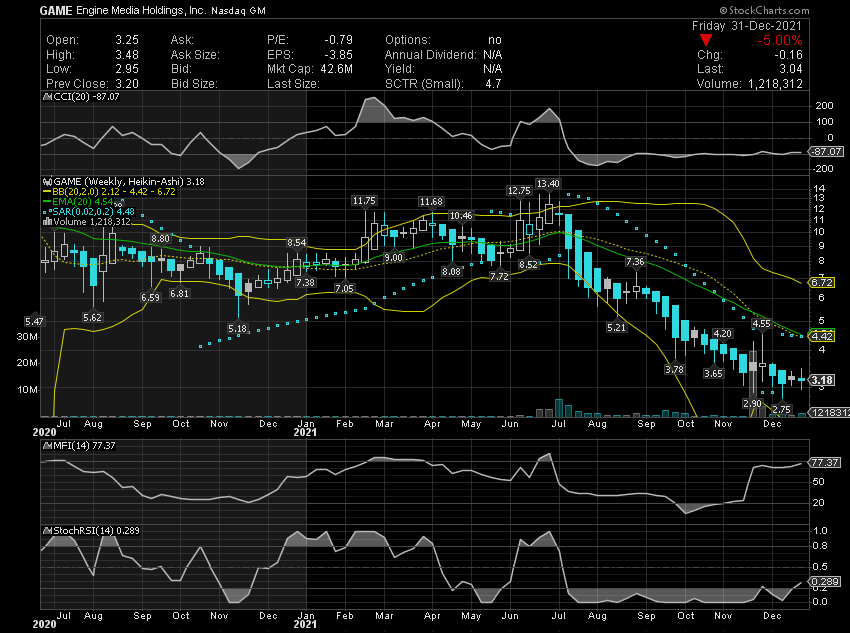Viewport: 850px width, 633px height.
Task: Click the High value 3.48
Action: (x=127, y=55)
